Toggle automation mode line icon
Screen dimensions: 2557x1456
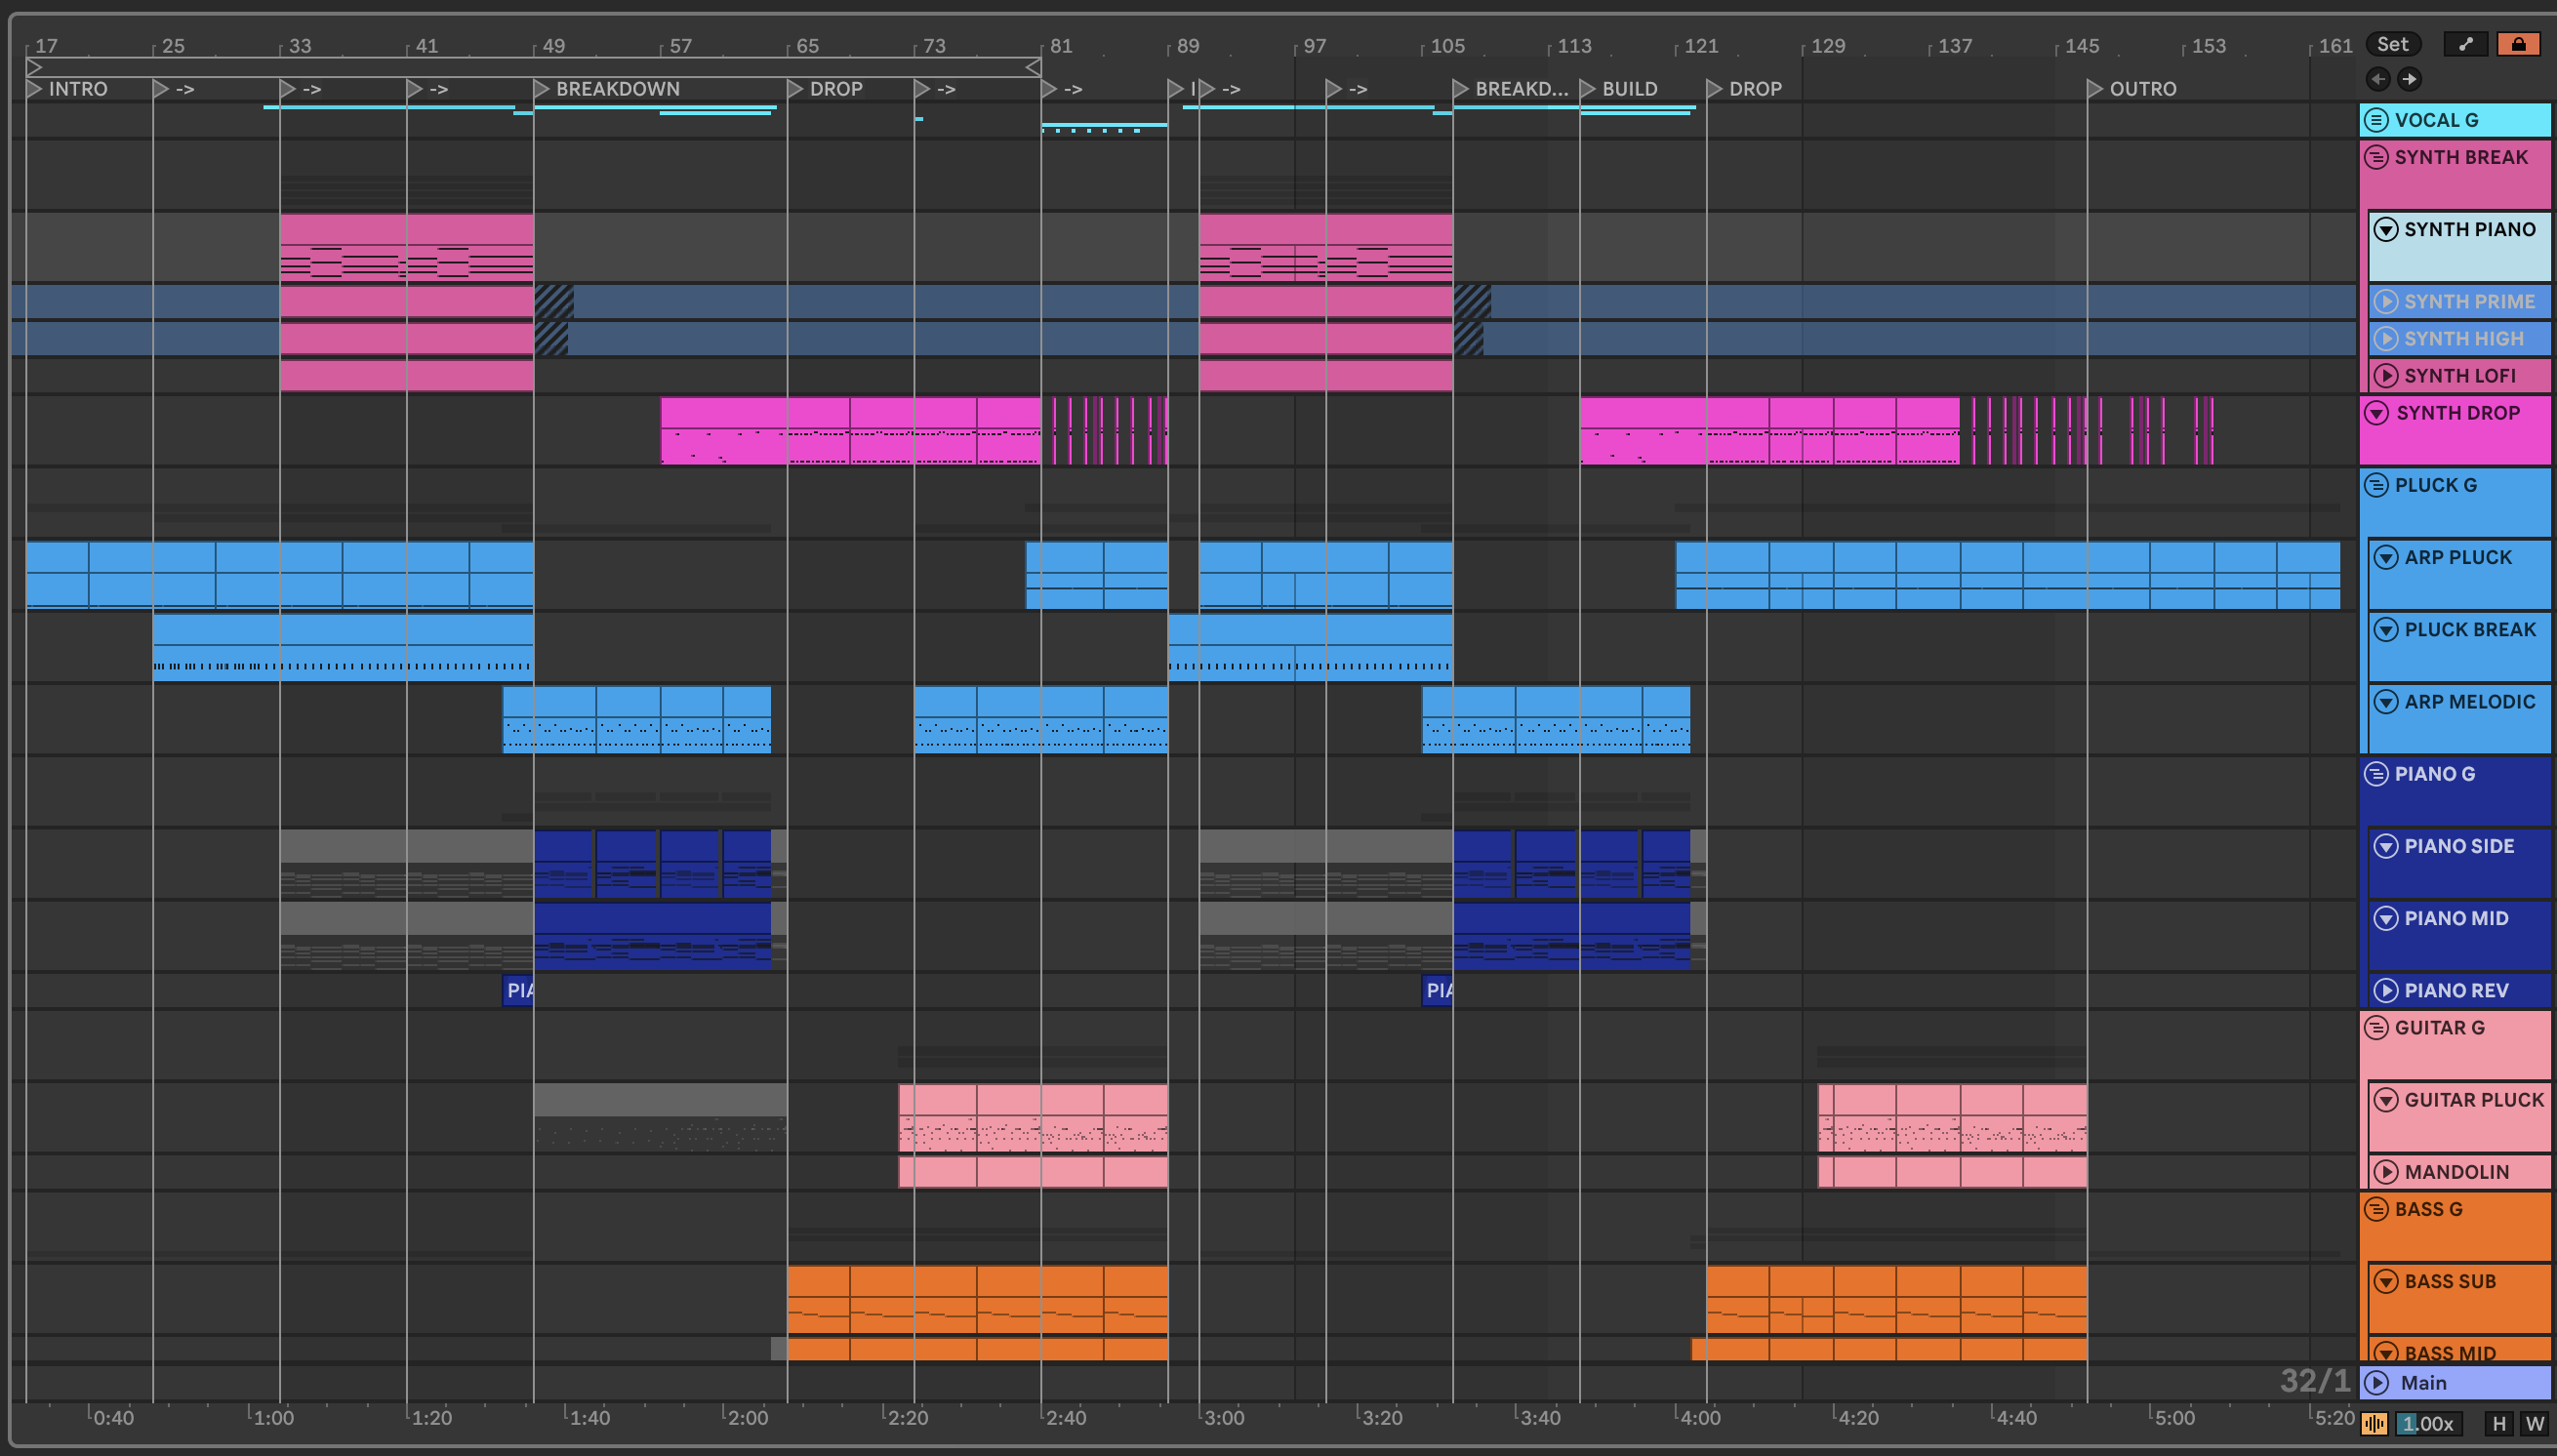pos(2466,44)
